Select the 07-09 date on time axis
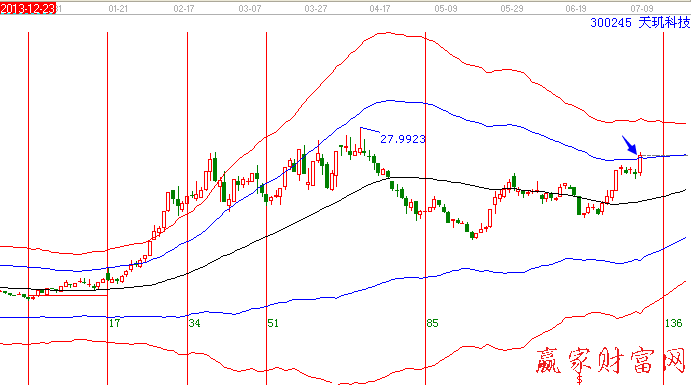The height and width of the screenshot is (385, 691). click(x=642, y=8)
